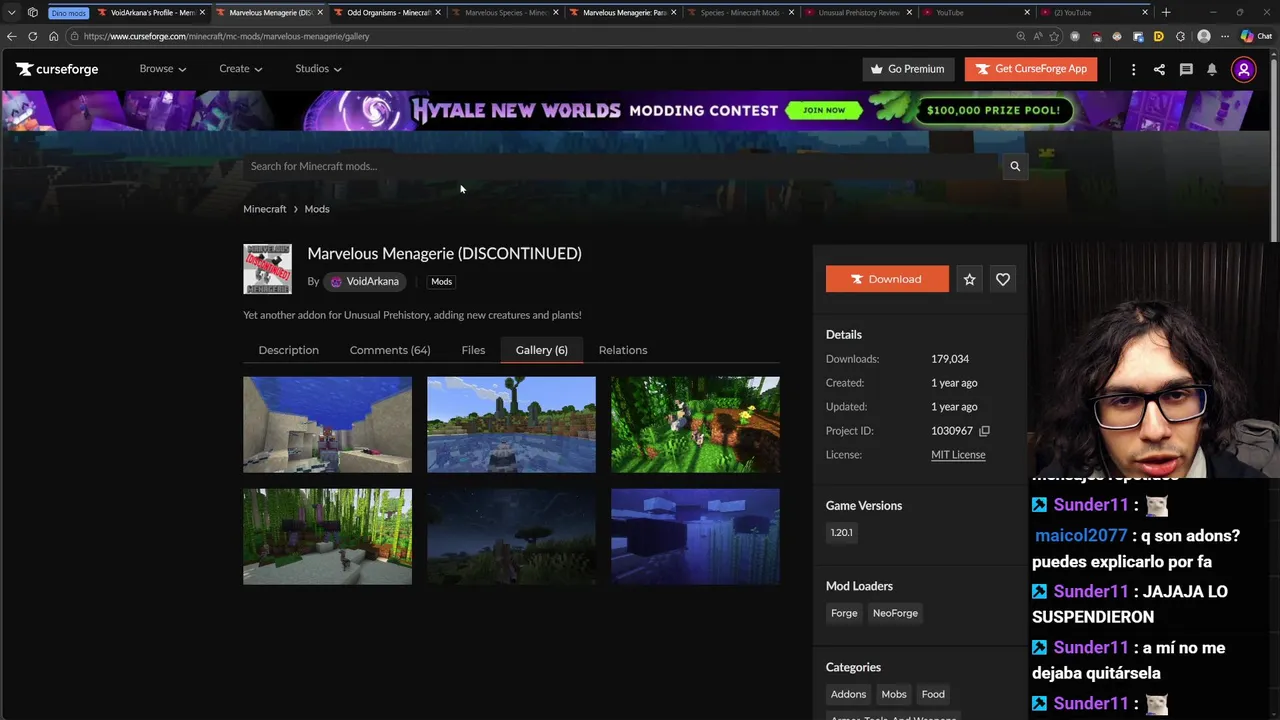The image size is (1280, 720).
Task: Open the jungle creatures gallery image
Action: click(x=695, y=425)
